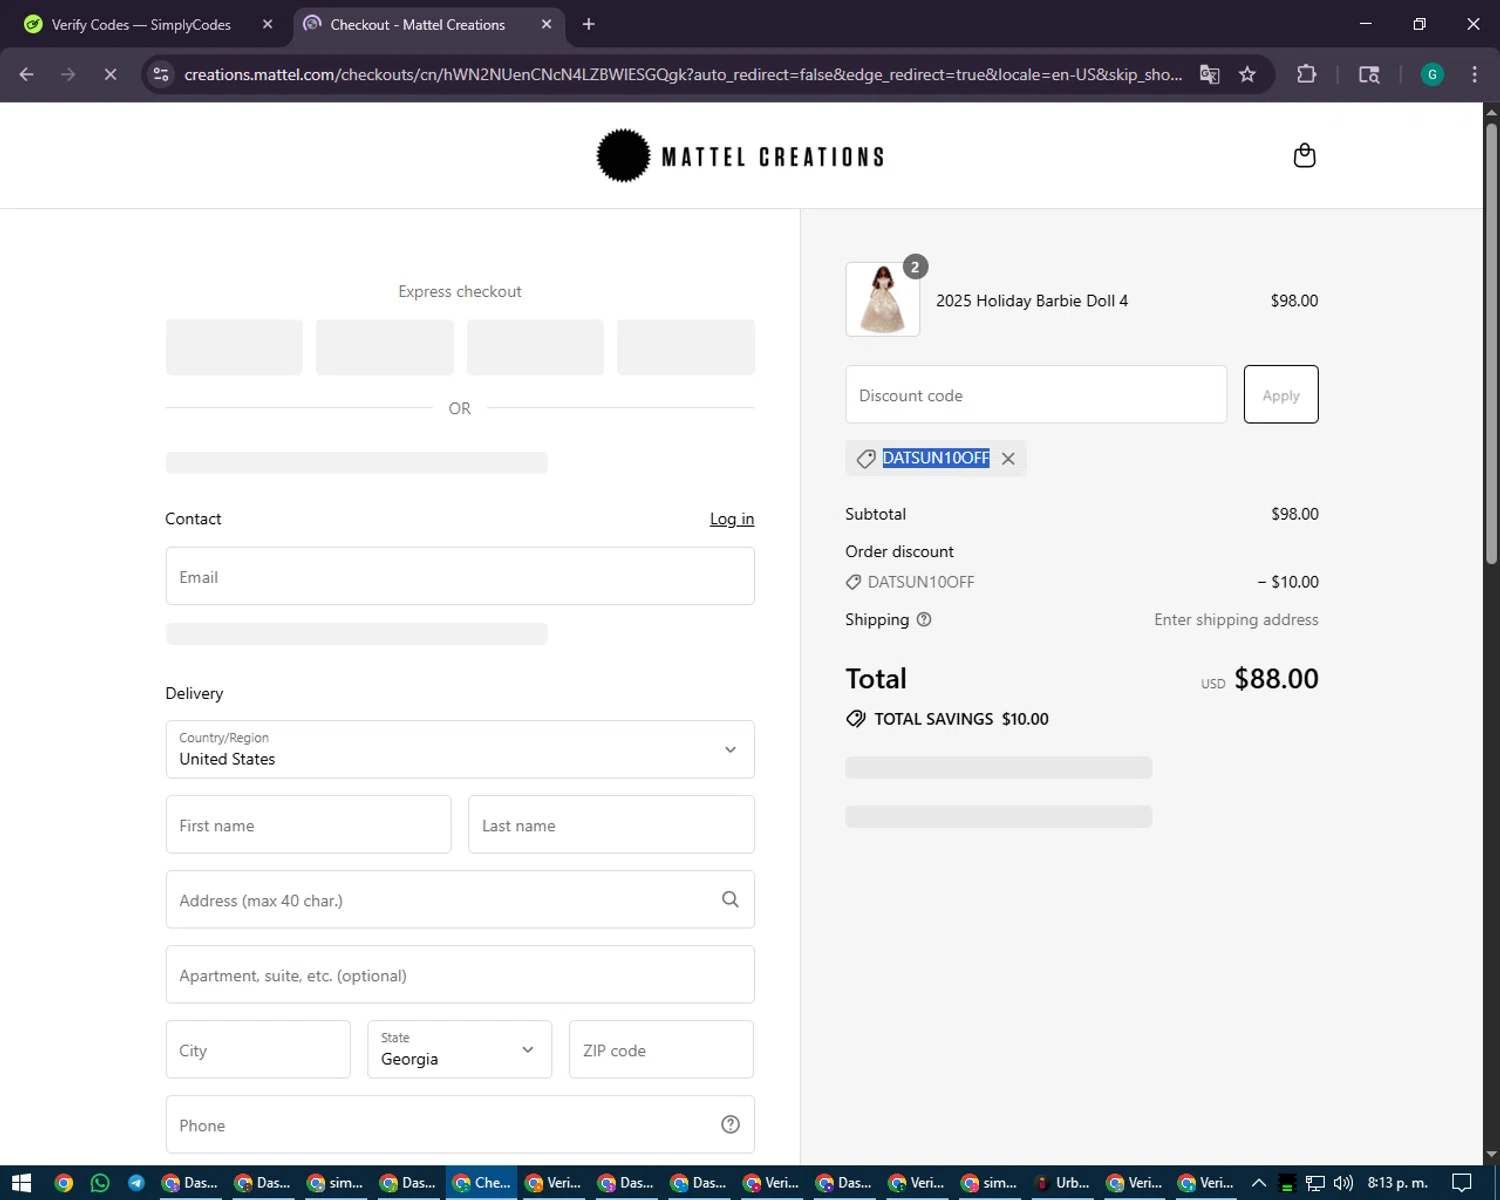Click the address search magnifier icon
1500x1200 pixels.
tap(731, 900)
